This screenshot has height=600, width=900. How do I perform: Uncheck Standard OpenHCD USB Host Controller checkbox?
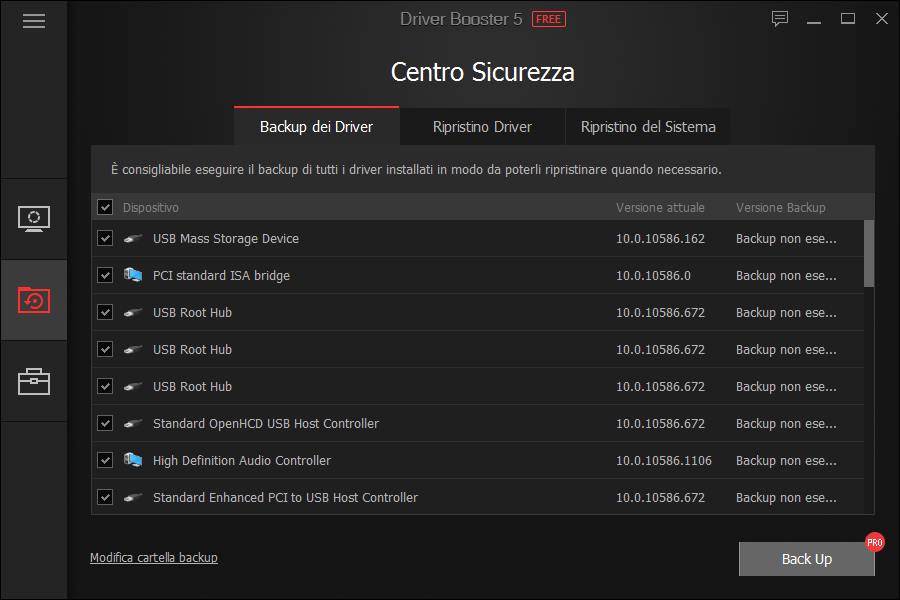coord(105,423)
